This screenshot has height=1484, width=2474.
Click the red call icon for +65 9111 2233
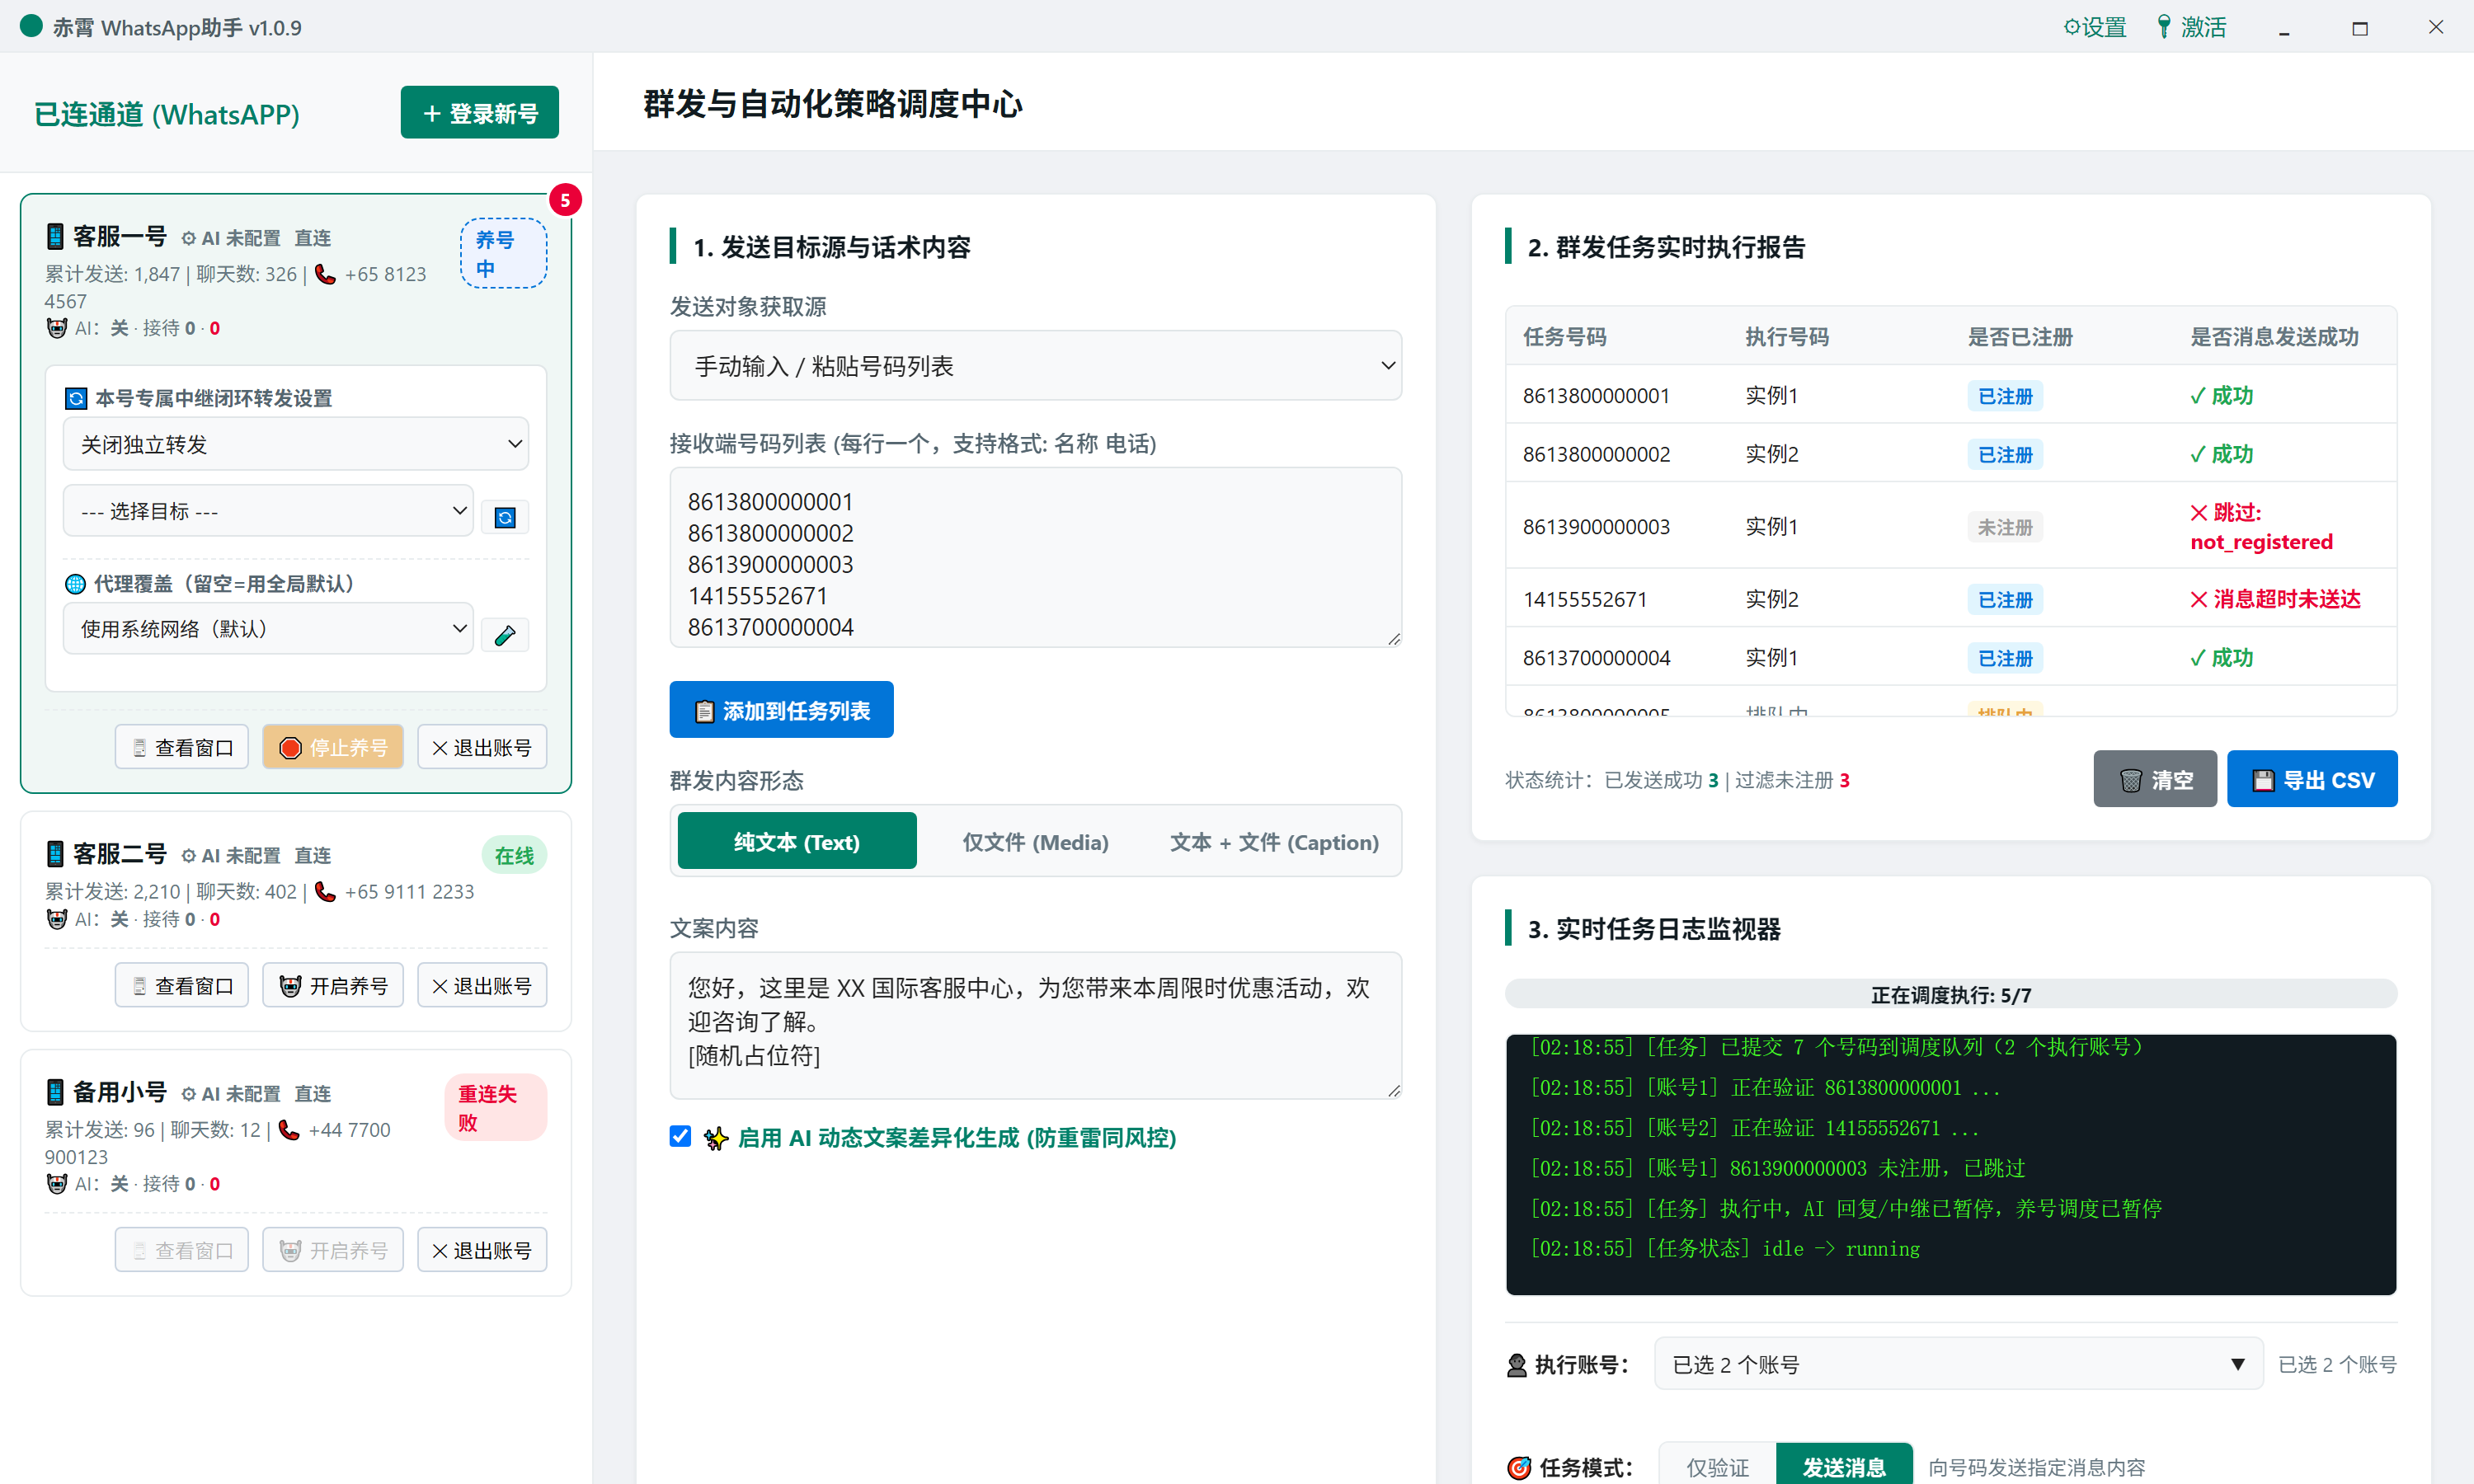pos(325,891)
